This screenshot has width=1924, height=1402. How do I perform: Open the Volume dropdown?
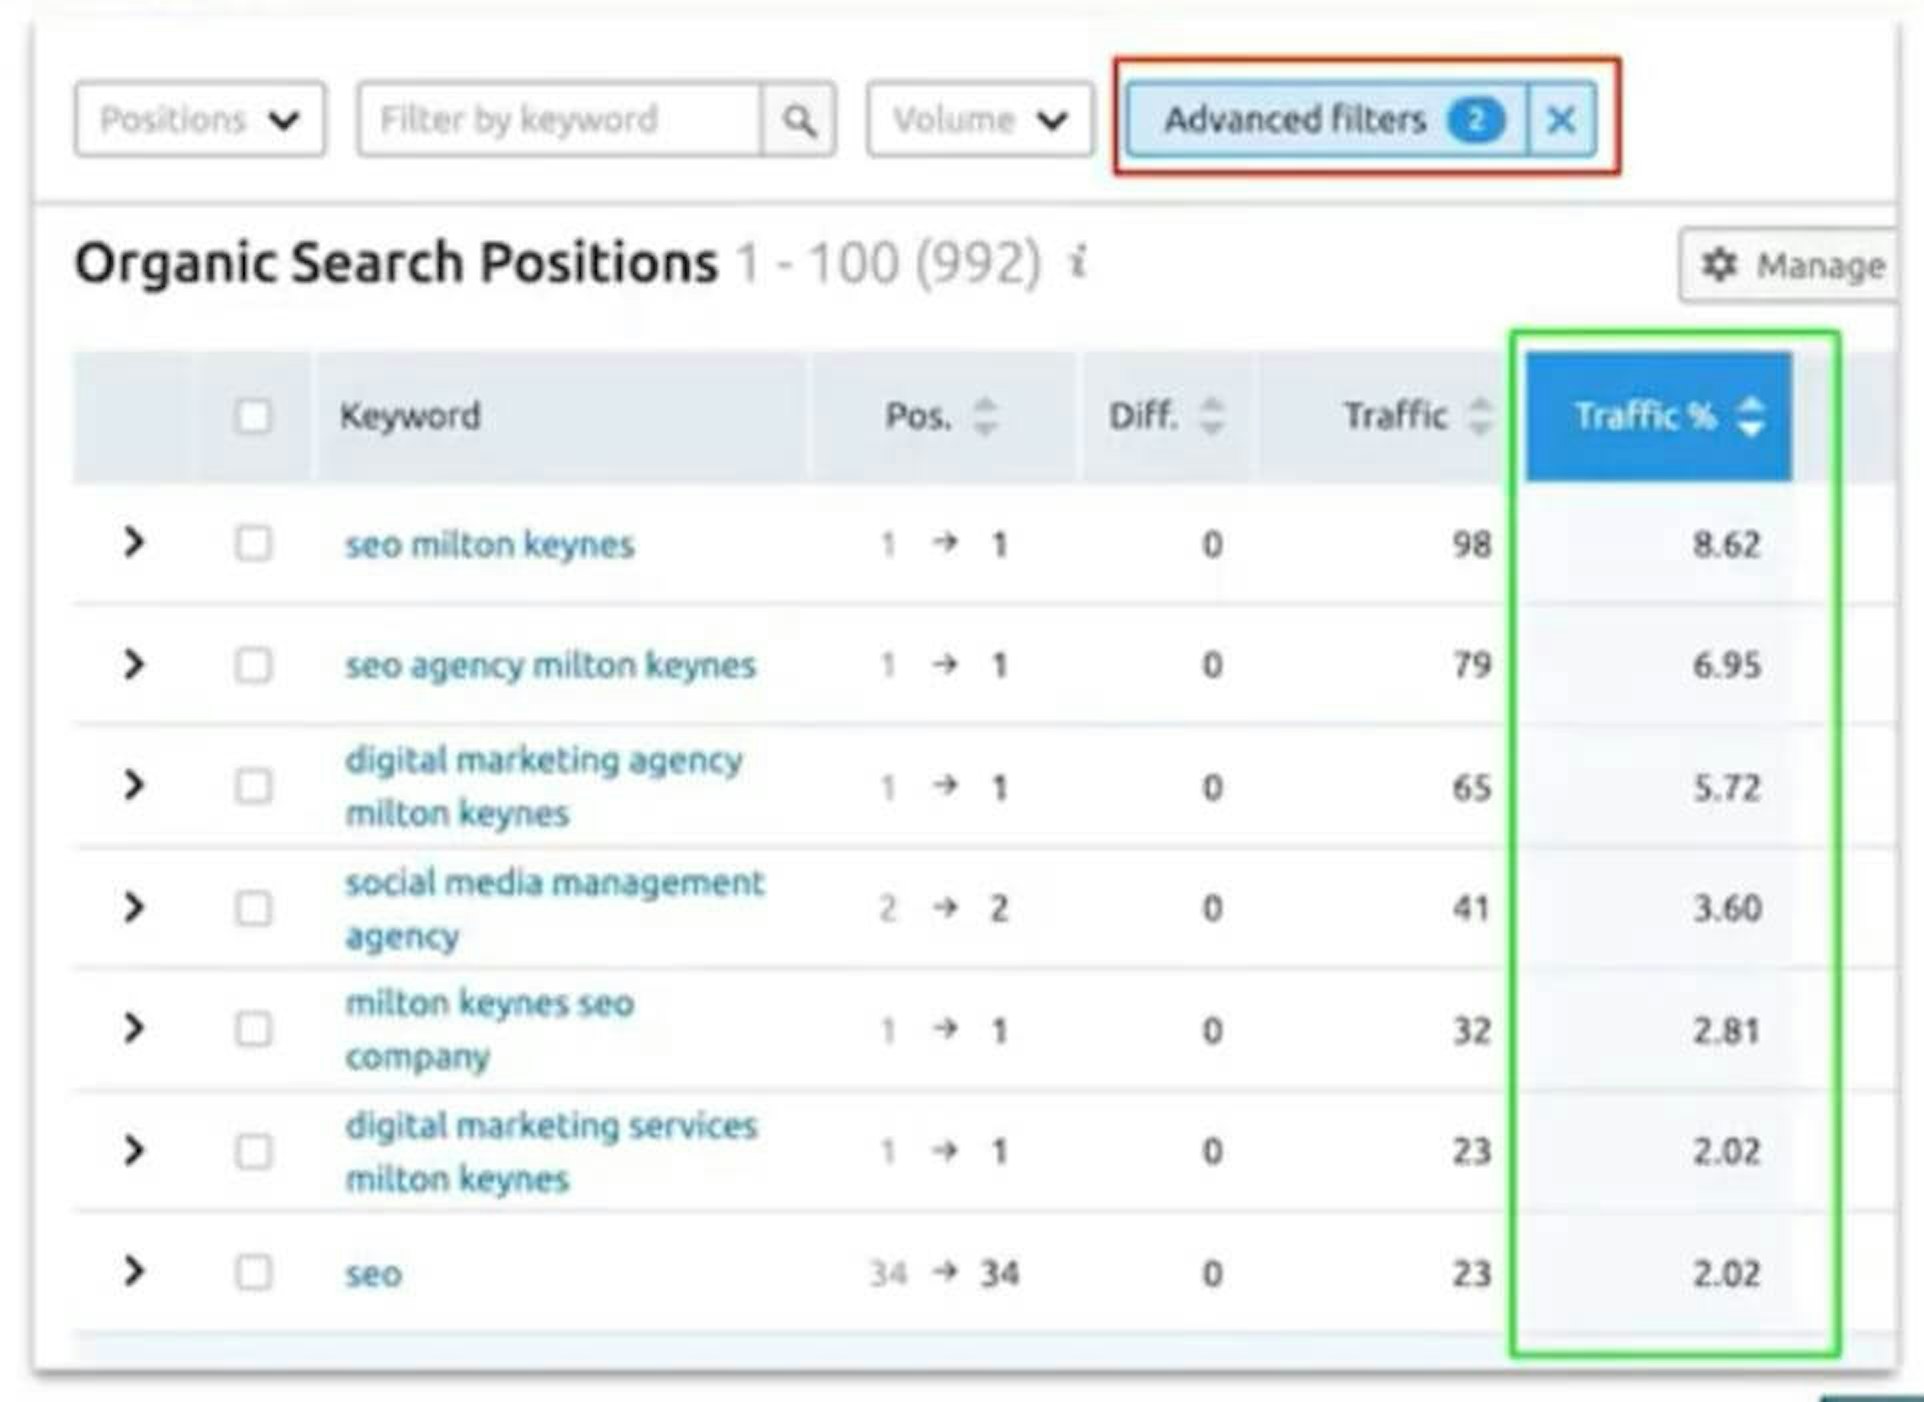click(x=979, y=121)
